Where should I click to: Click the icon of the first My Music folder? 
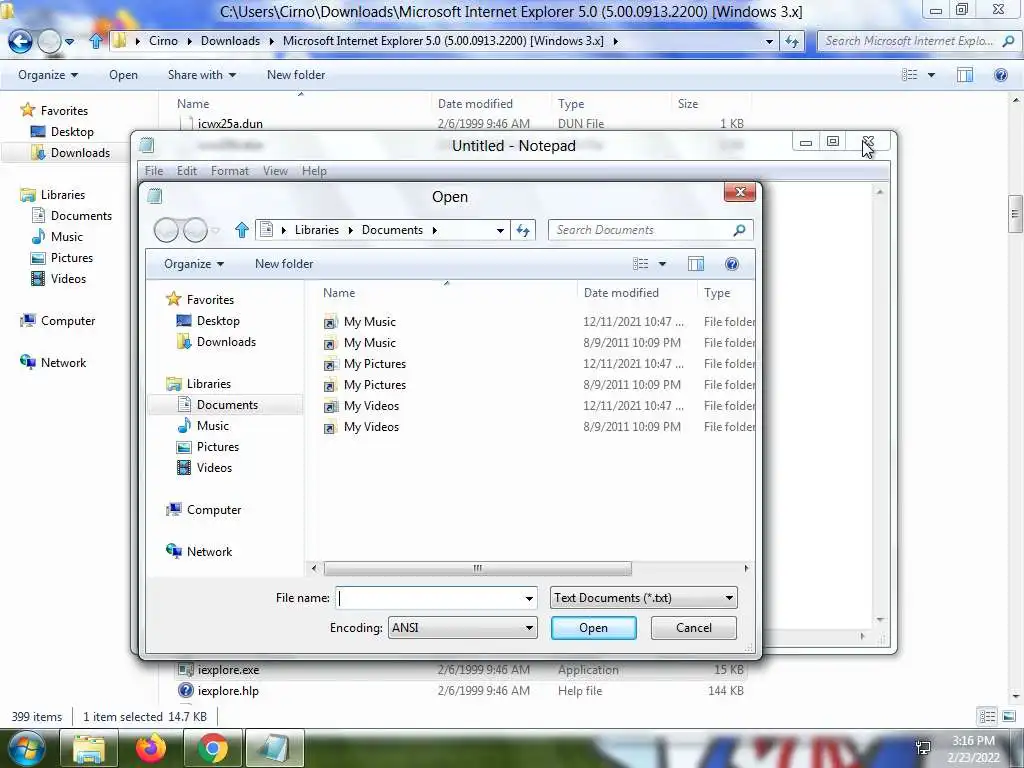coord(330,322)
